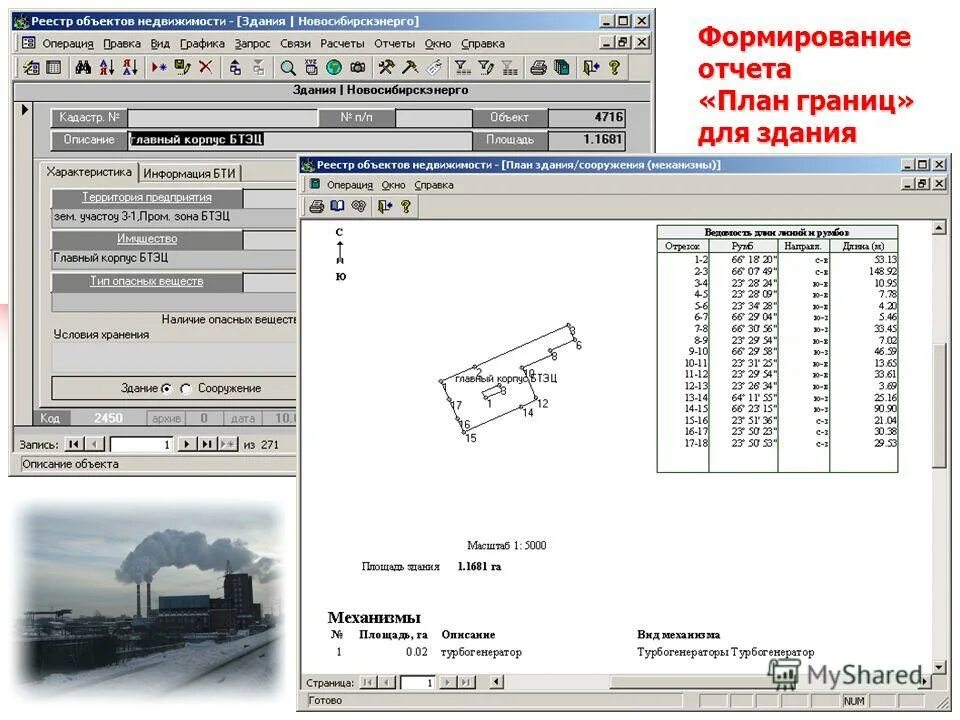Click the Объект value 4716
960x720 pixels.
pyautogui.click(x=587, y=117)
